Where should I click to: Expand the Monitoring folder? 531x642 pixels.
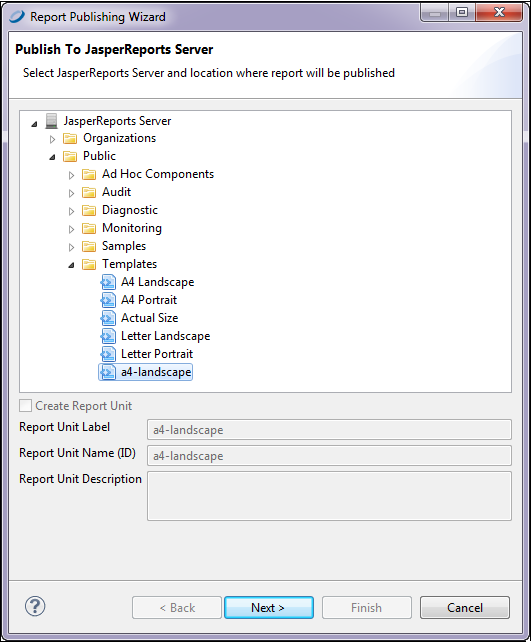coord(71,229)
